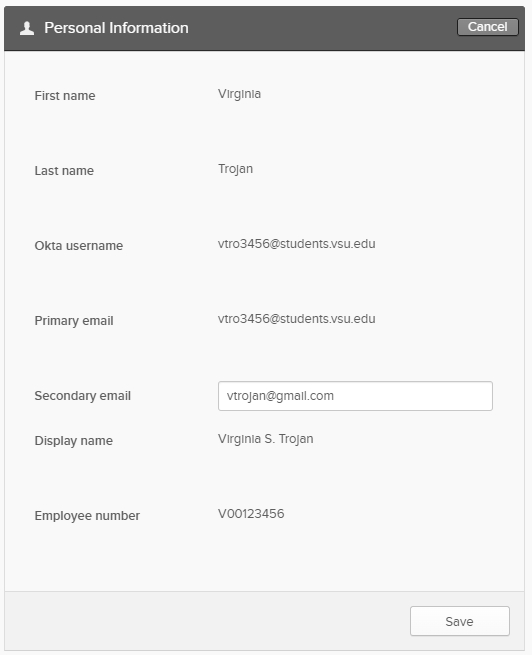Click the Okta username email value
The width and height of the screenshot is (532, 655).
tap(296, 244)
